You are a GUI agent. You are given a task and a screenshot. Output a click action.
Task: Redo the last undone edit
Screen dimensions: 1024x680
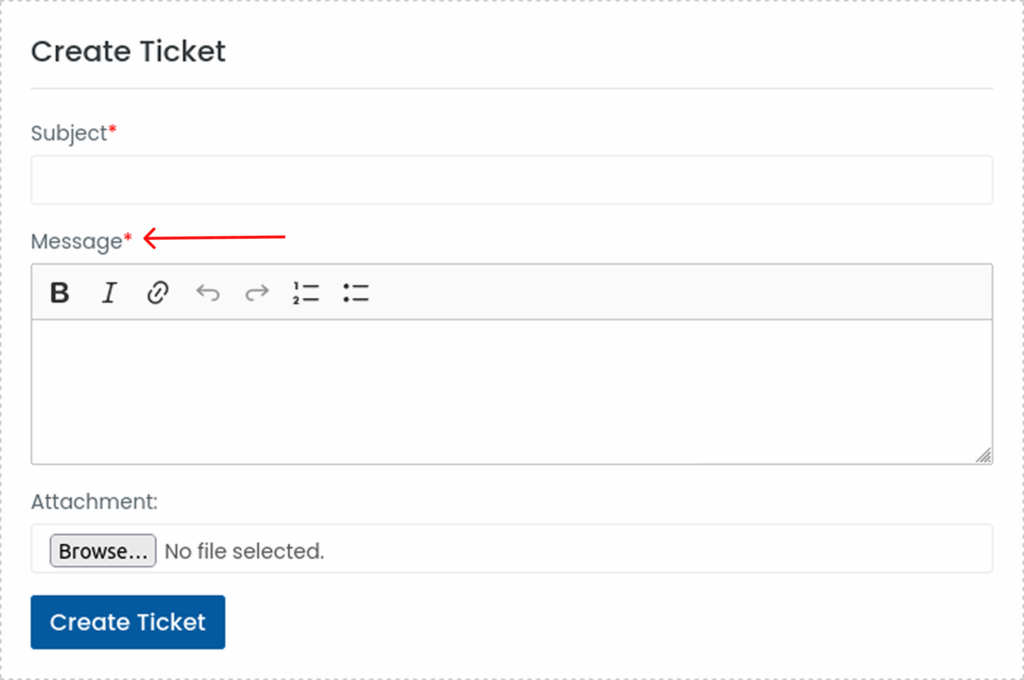click(x=257, y=293)
